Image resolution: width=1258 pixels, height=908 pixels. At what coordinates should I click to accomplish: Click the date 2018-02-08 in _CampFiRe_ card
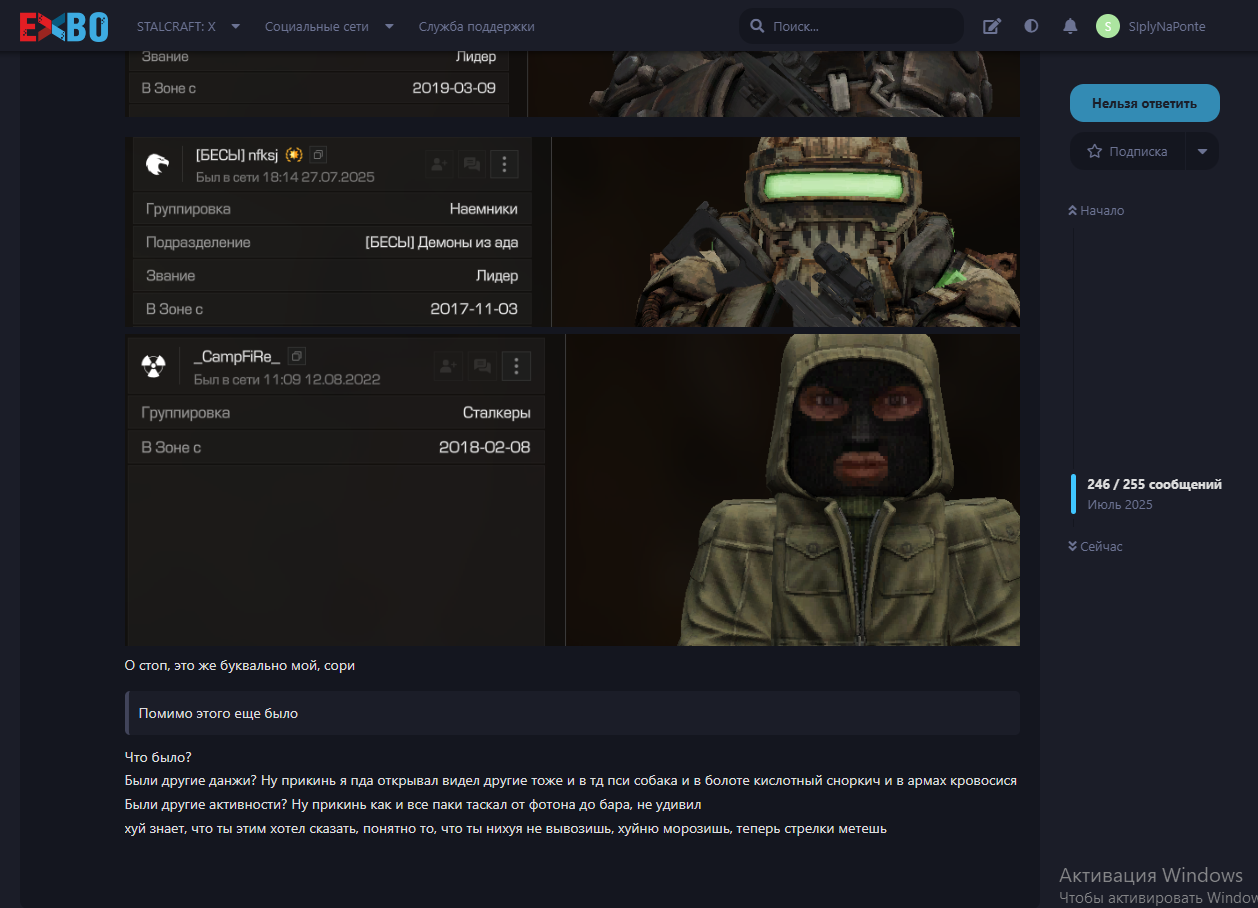coord(485,447)
